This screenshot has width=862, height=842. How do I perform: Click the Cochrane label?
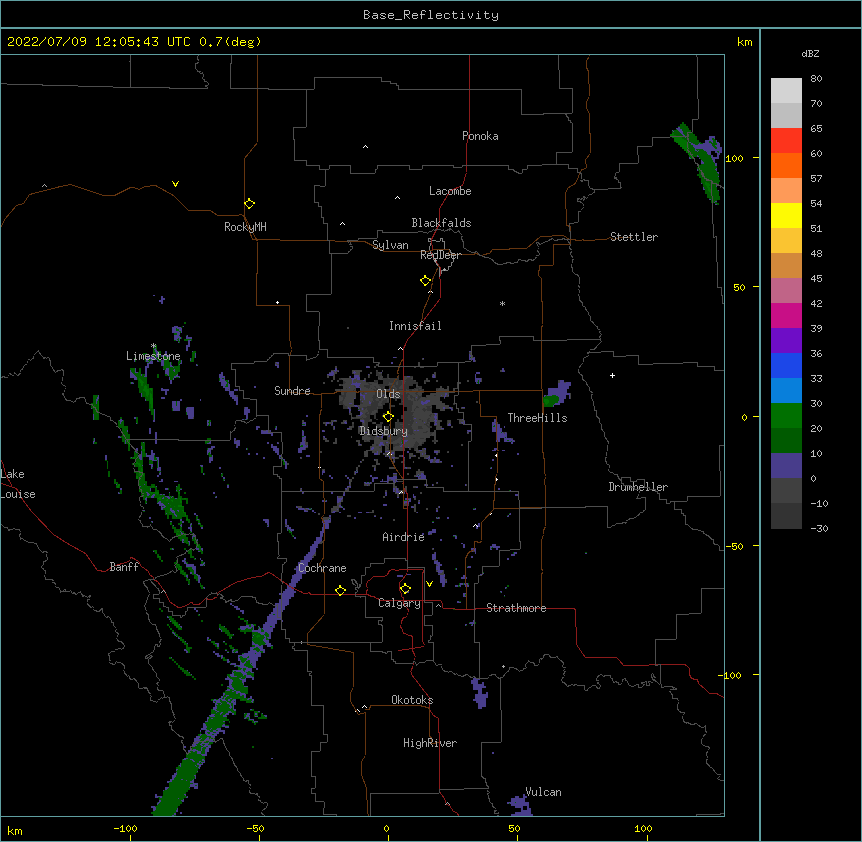coord(322,568)
